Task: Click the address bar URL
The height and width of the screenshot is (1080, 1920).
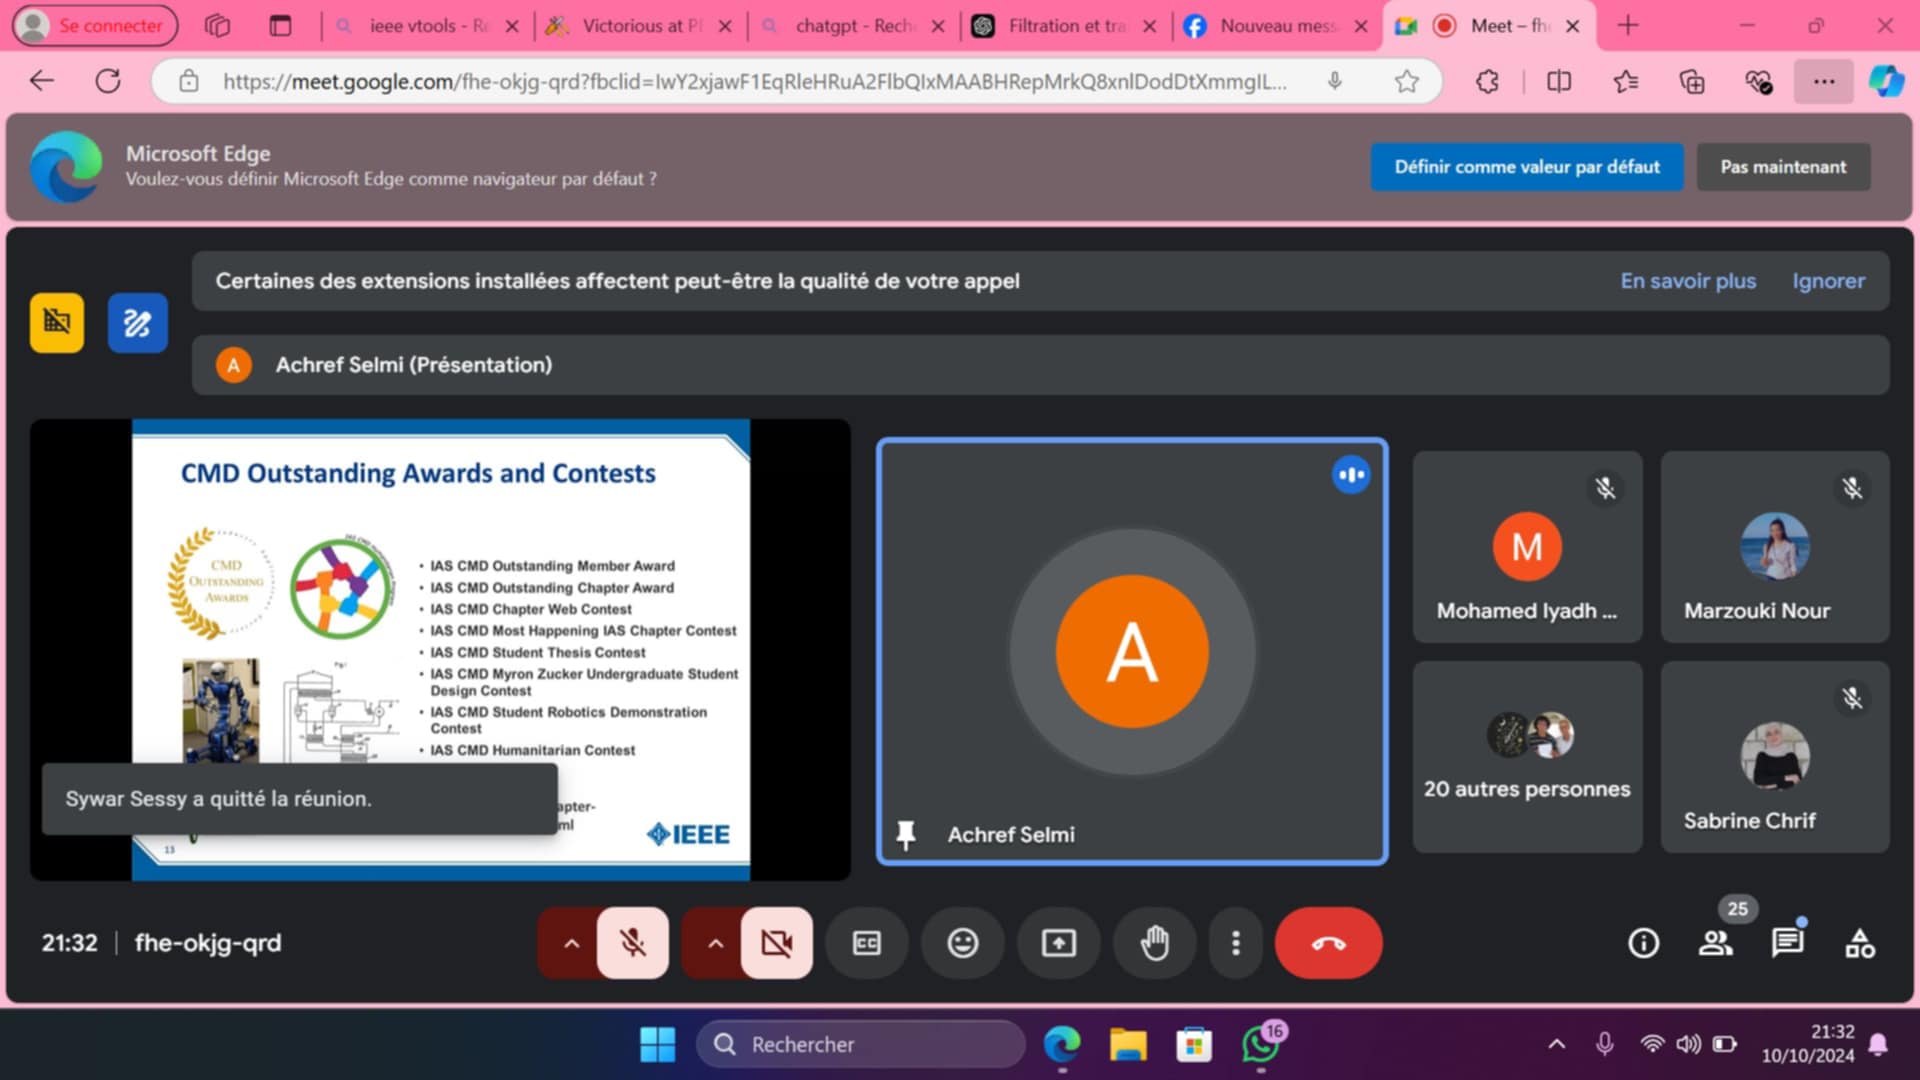Action: pos(755,81)
